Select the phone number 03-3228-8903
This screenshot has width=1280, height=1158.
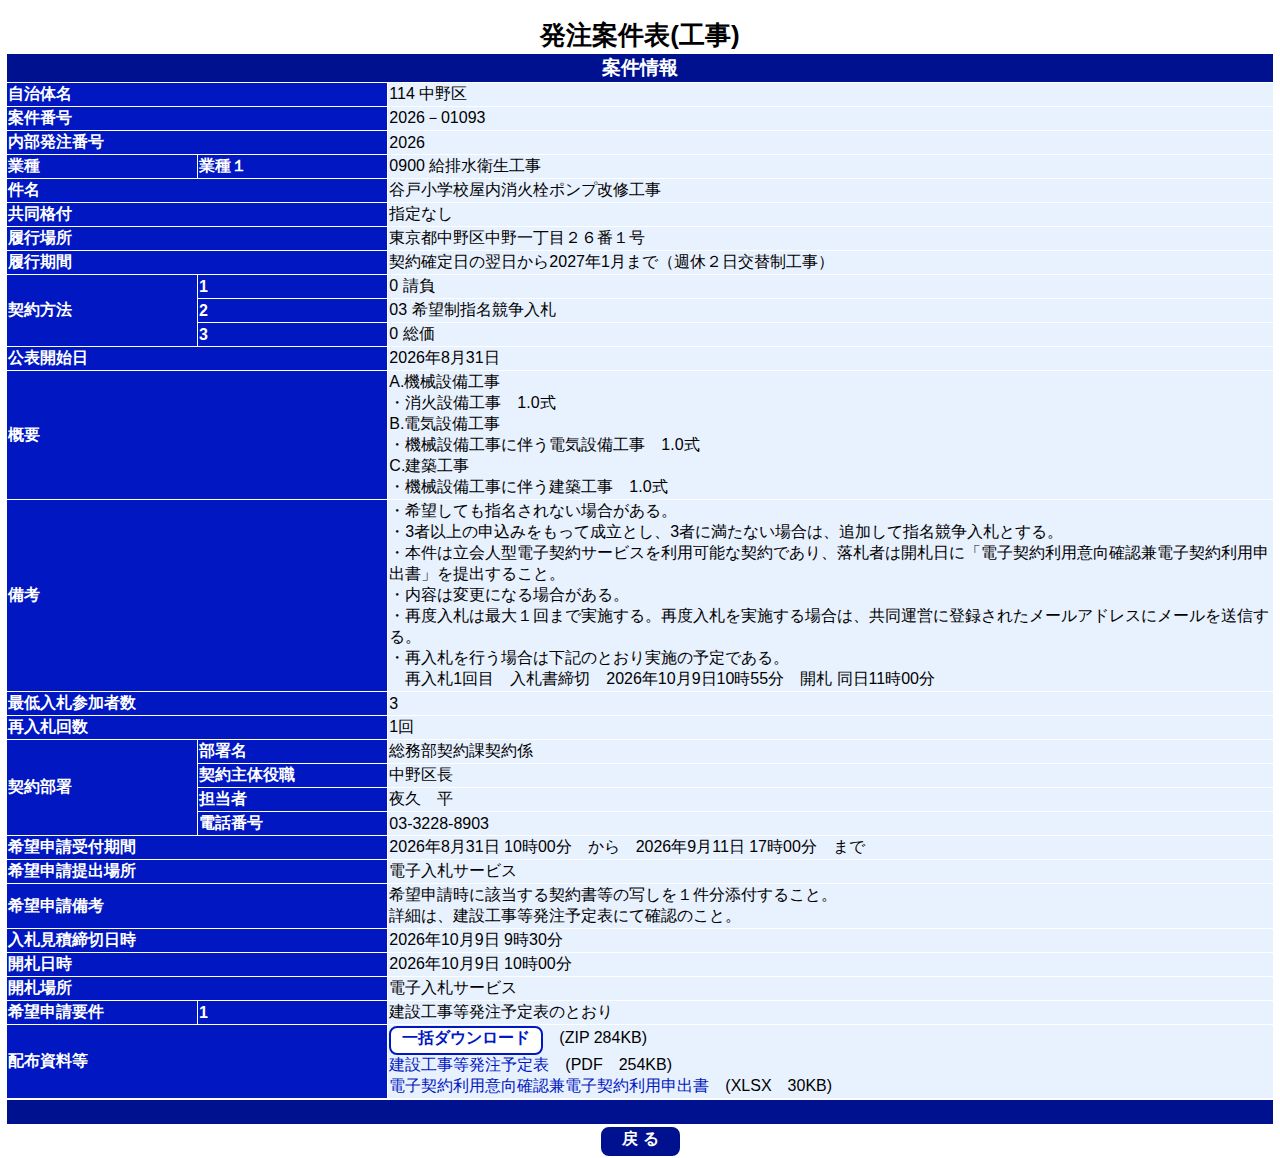pos(439,823)
